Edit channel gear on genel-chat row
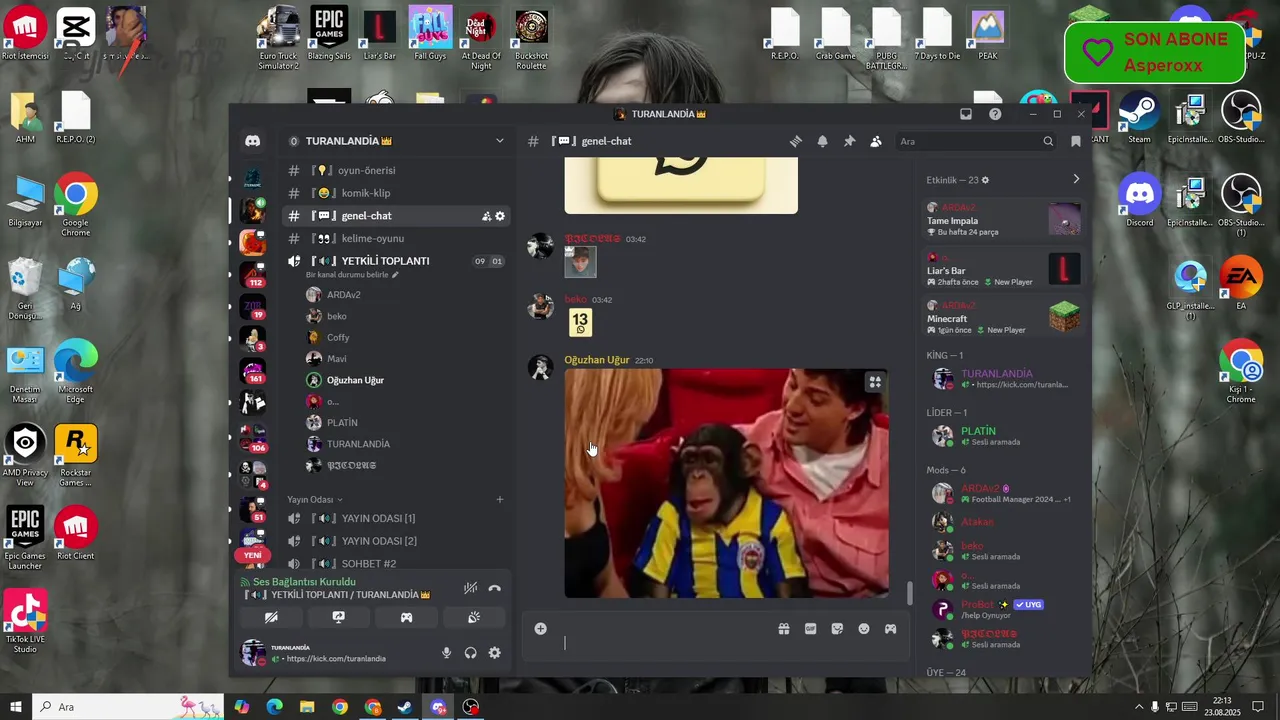The width and height of the screenshot is (1280, 720). (x=500, y=216)
